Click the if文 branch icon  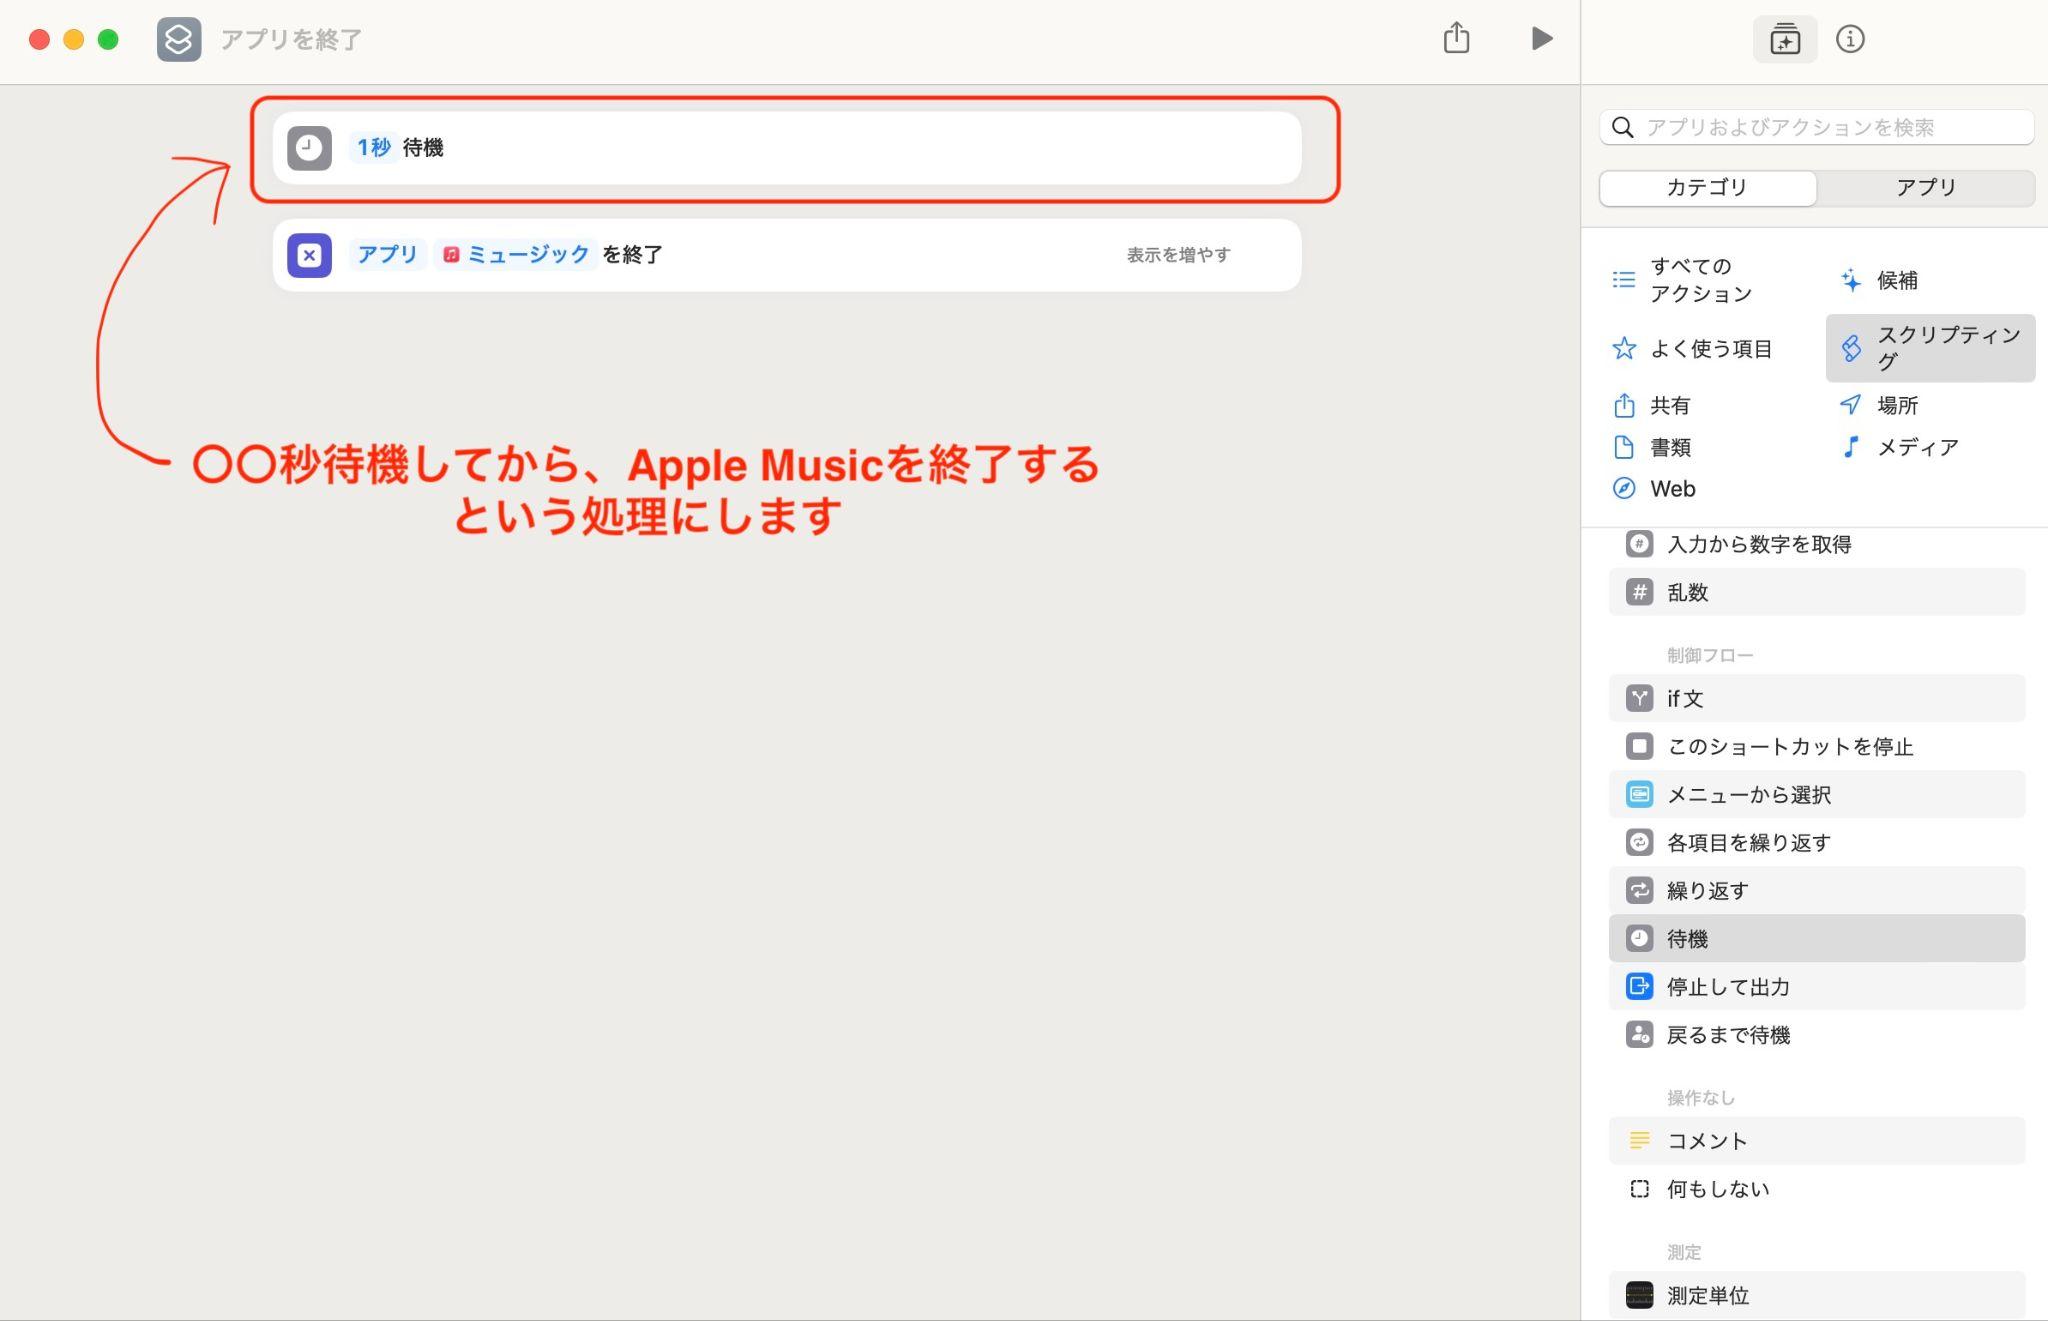pyautogui.click(x=1639, y=698)
